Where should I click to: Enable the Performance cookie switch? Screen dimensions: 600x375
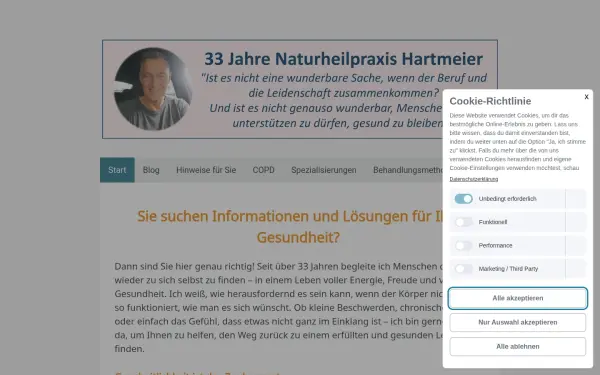point(463,245)
